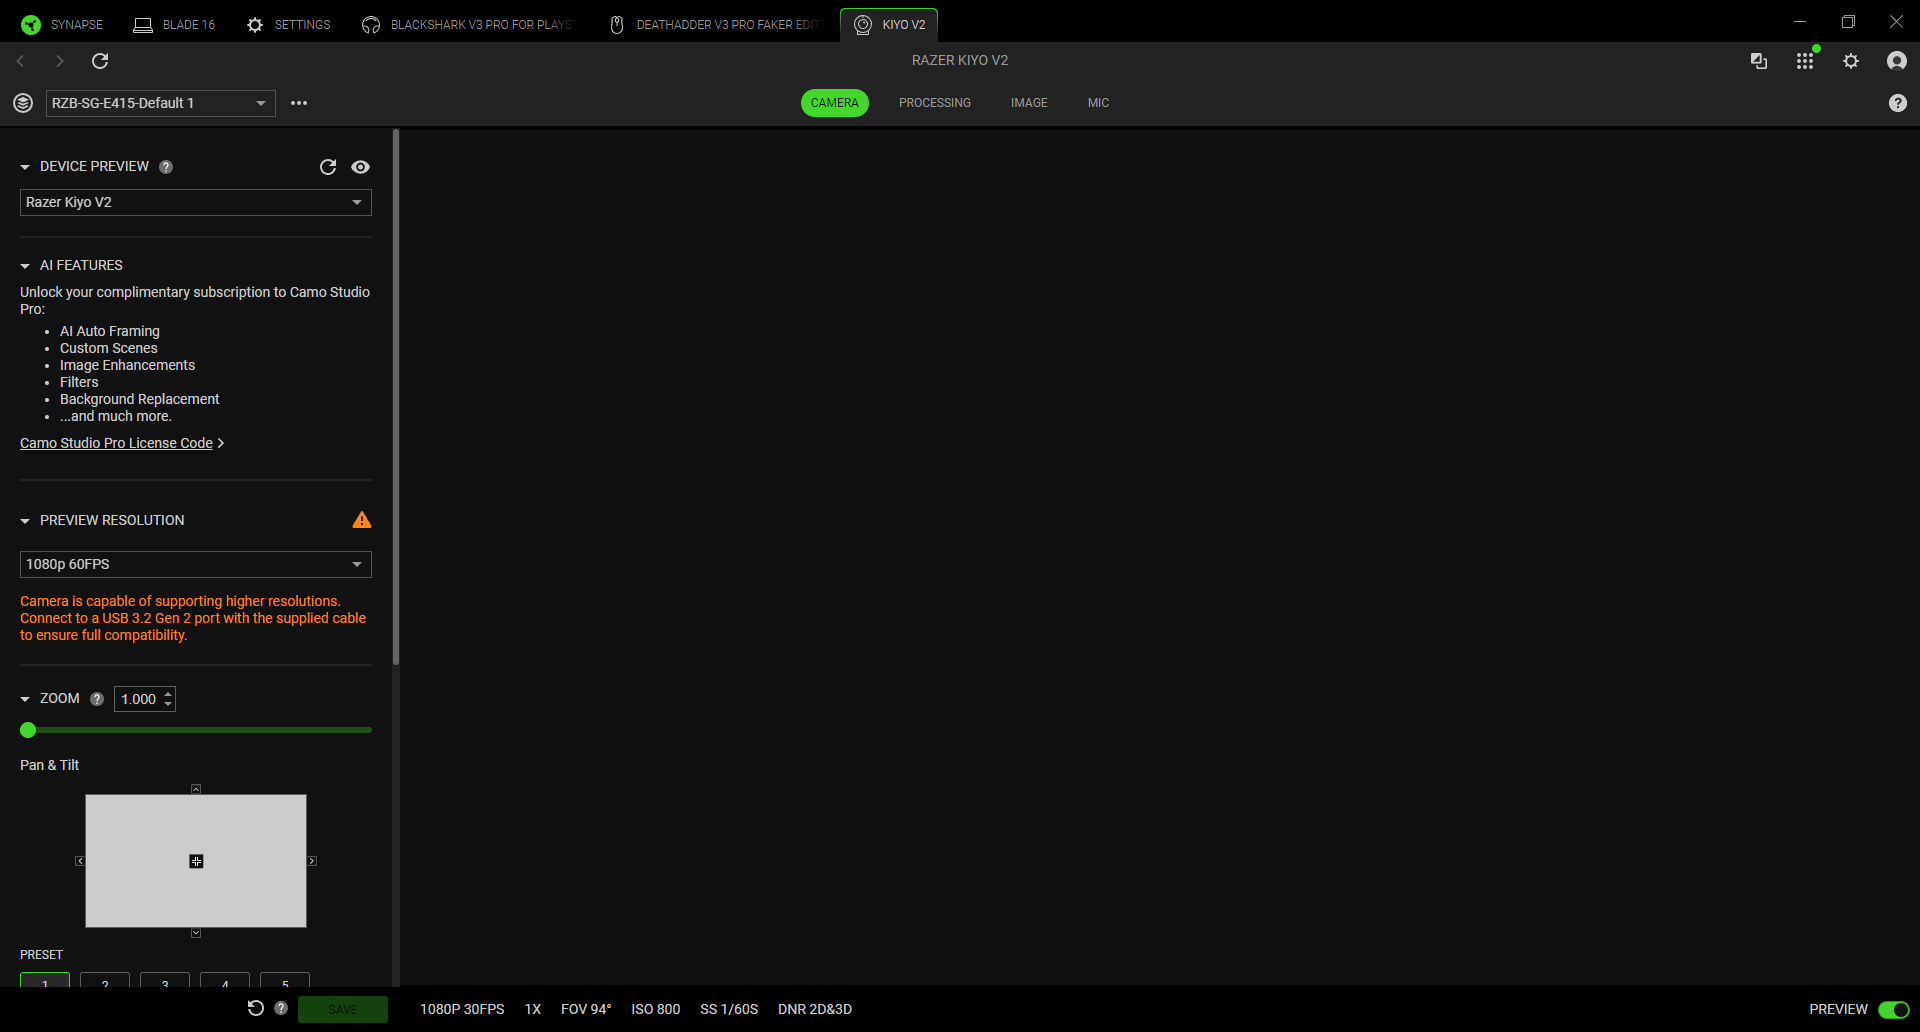Screen dimensions: 1920x1032
Task: Click the zoom slider track
Action: click(x=200, y=730)
